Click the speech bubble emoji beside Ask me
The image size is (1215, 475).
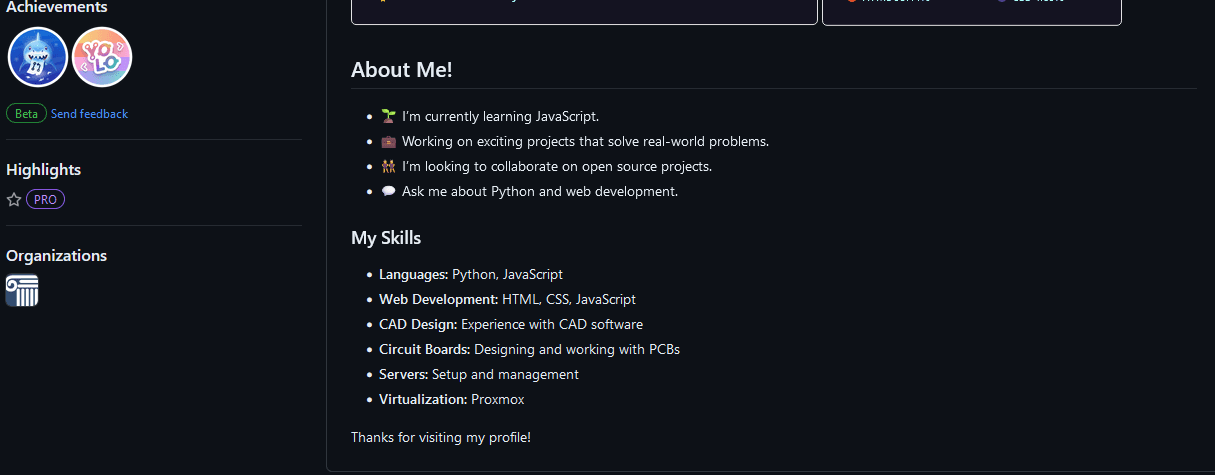[x=388, y=192]
